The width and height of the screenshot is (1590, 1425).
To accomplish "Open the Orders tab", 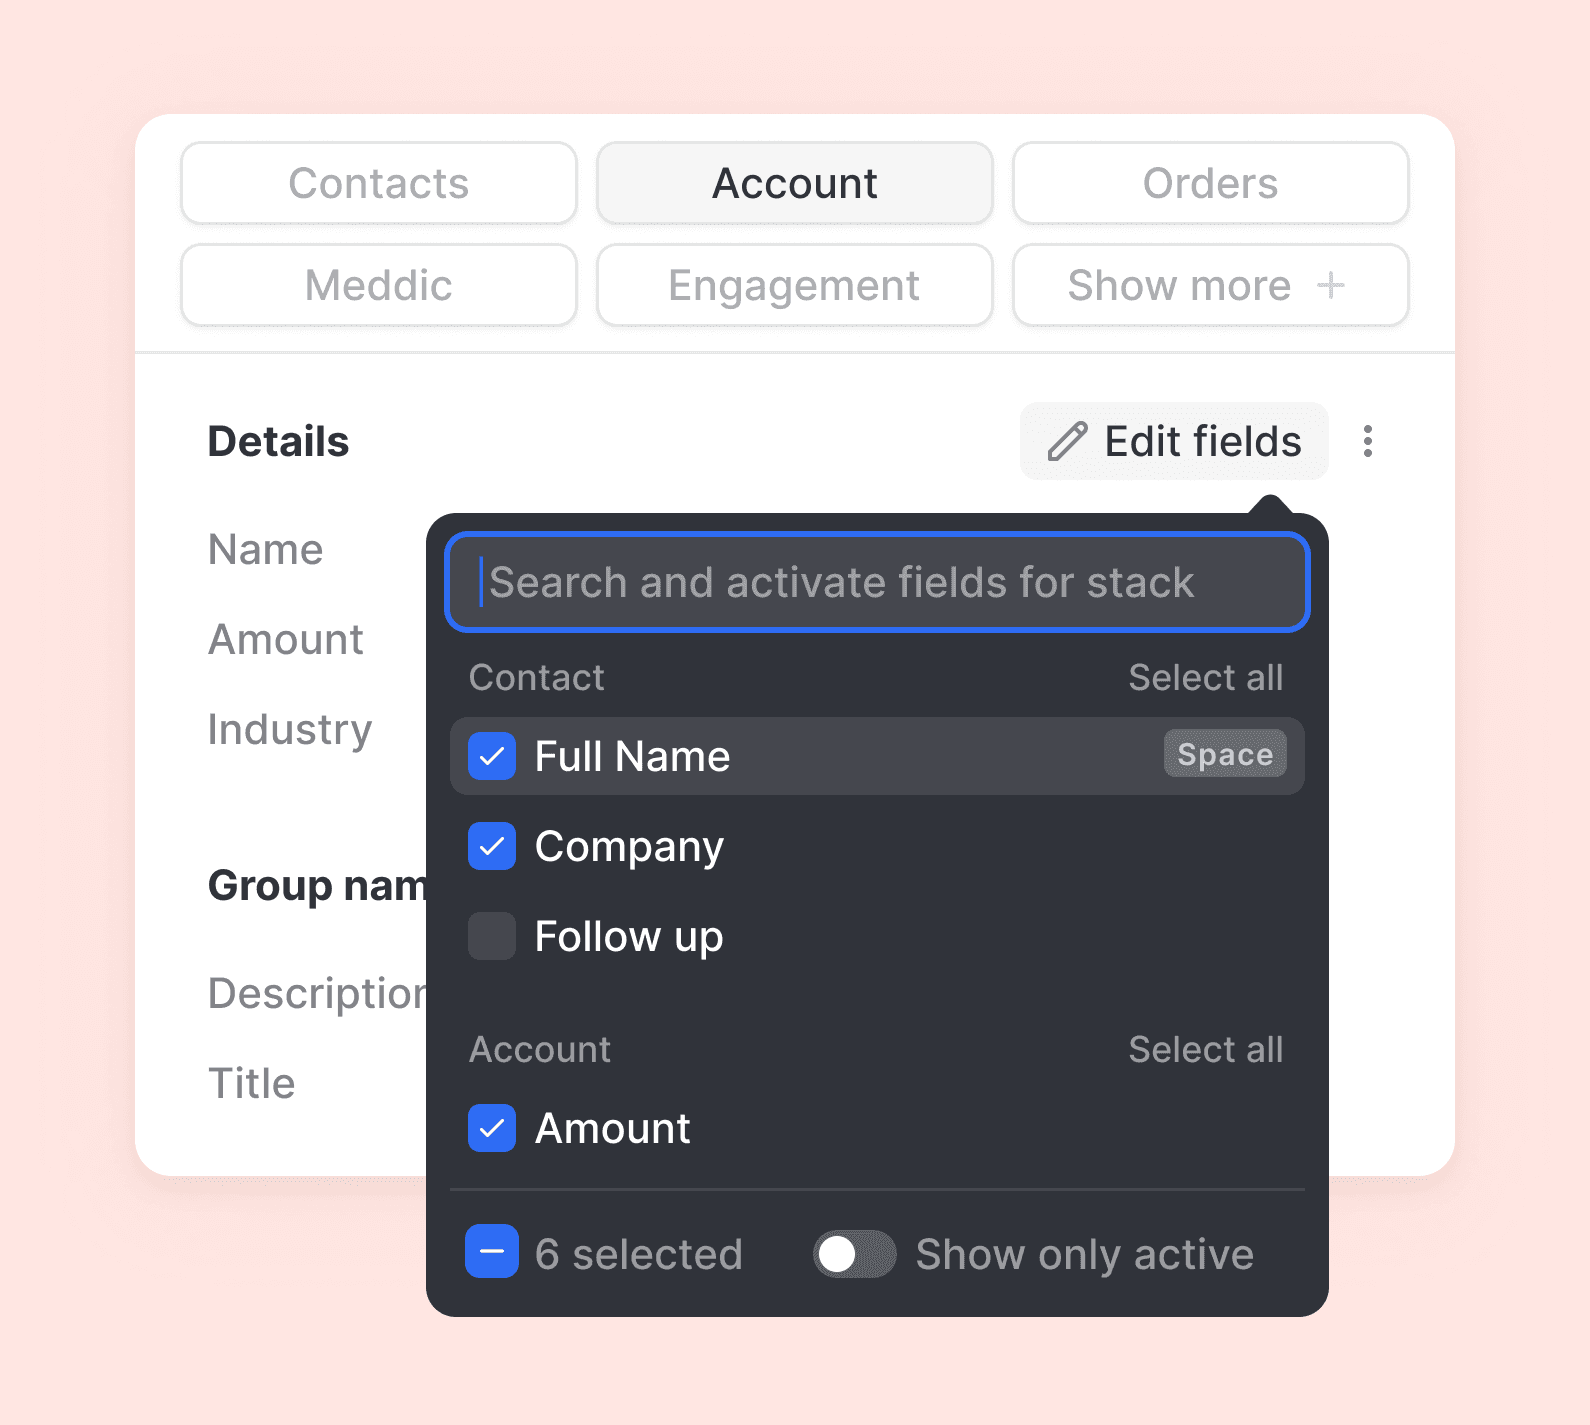I will 1210,184.
